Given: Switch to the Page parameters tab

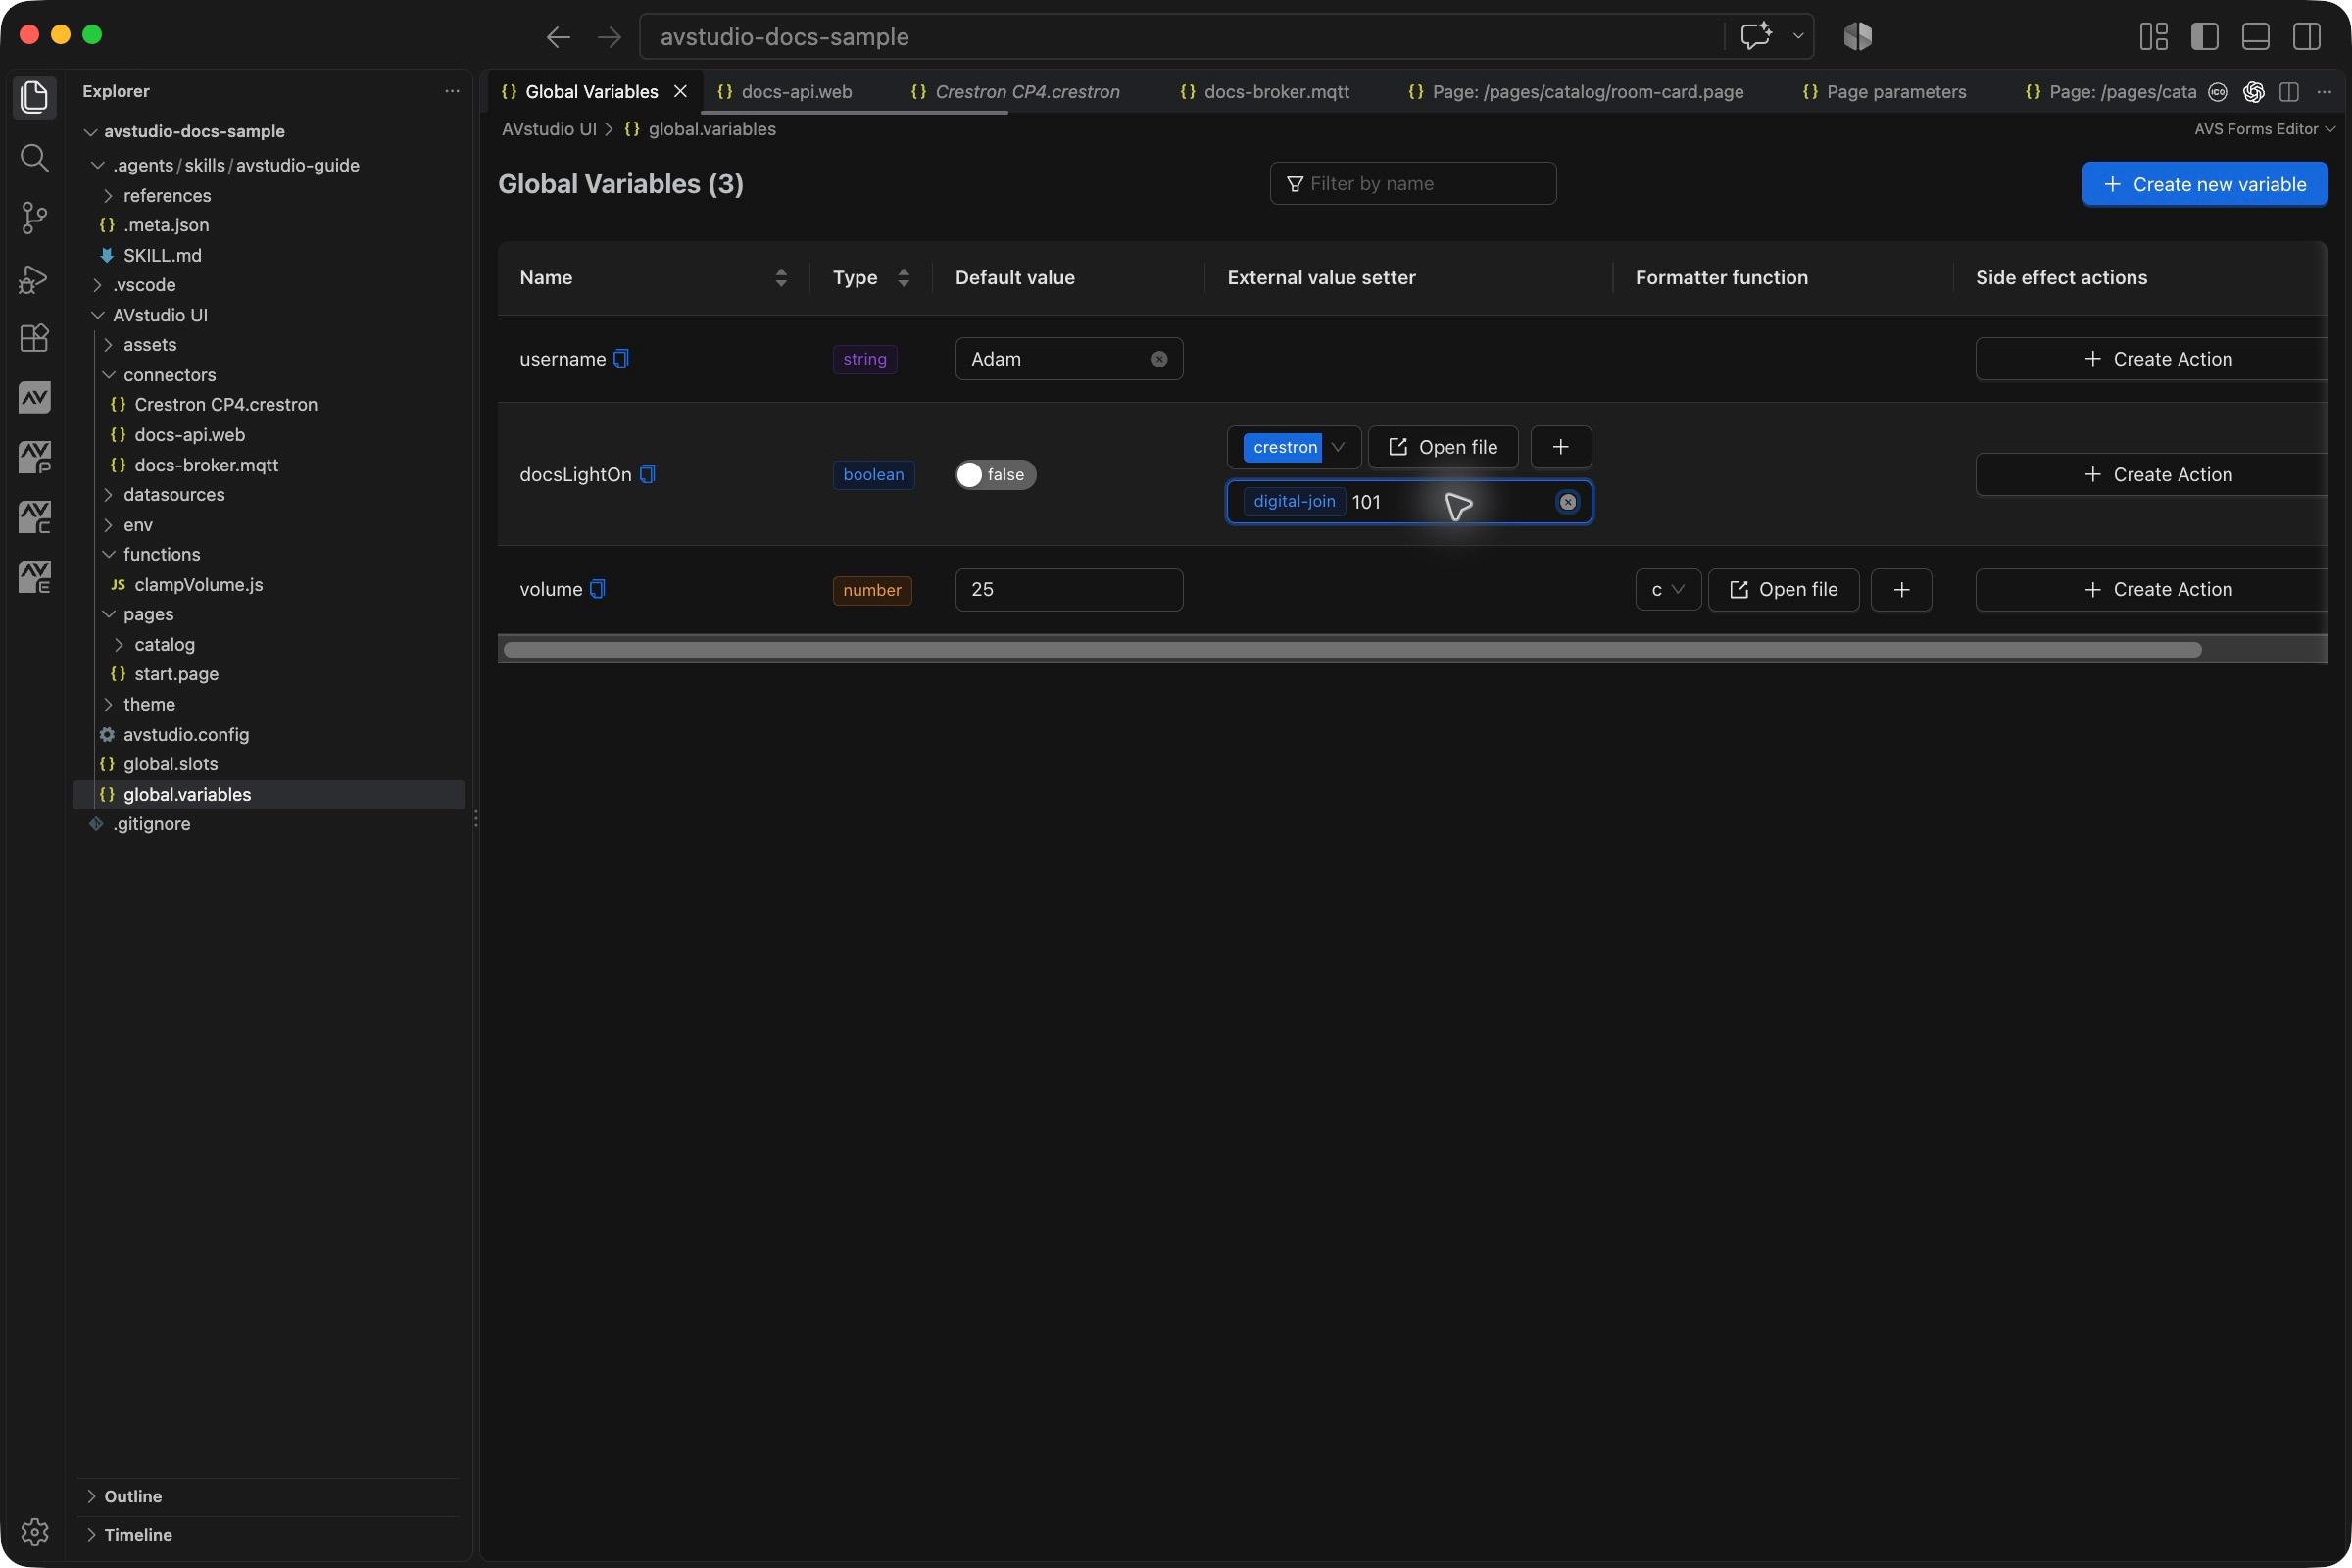Looking at the screenshot, I should (1895, 92).
